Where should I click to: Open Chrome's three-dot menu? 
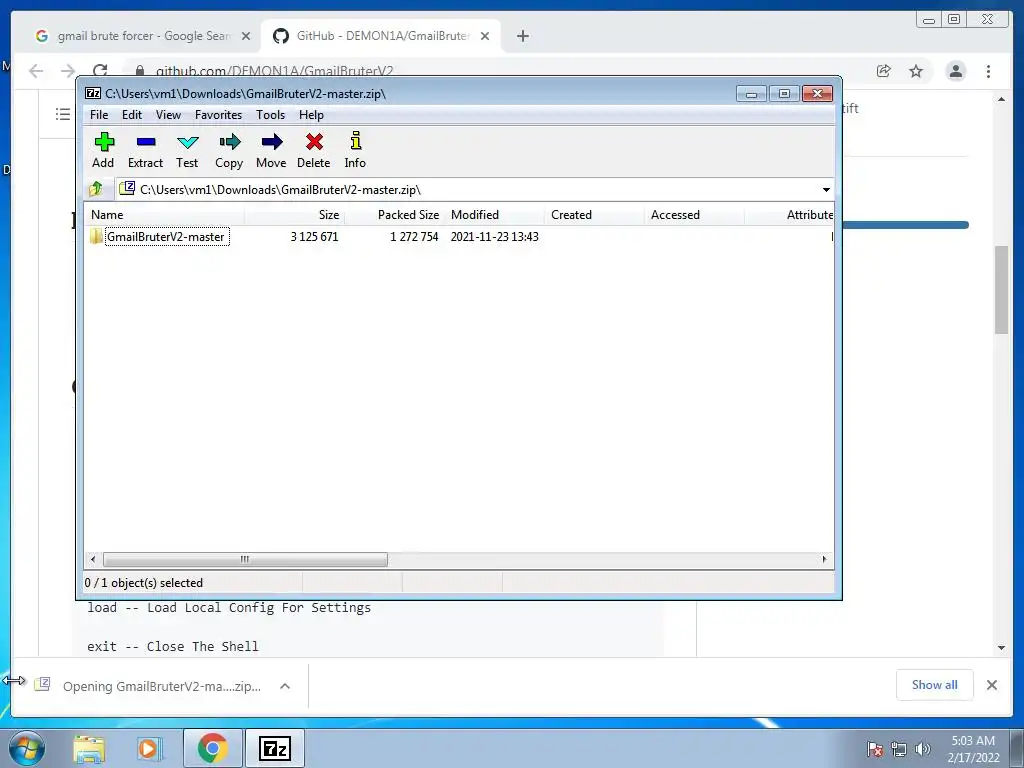point(988,71)
